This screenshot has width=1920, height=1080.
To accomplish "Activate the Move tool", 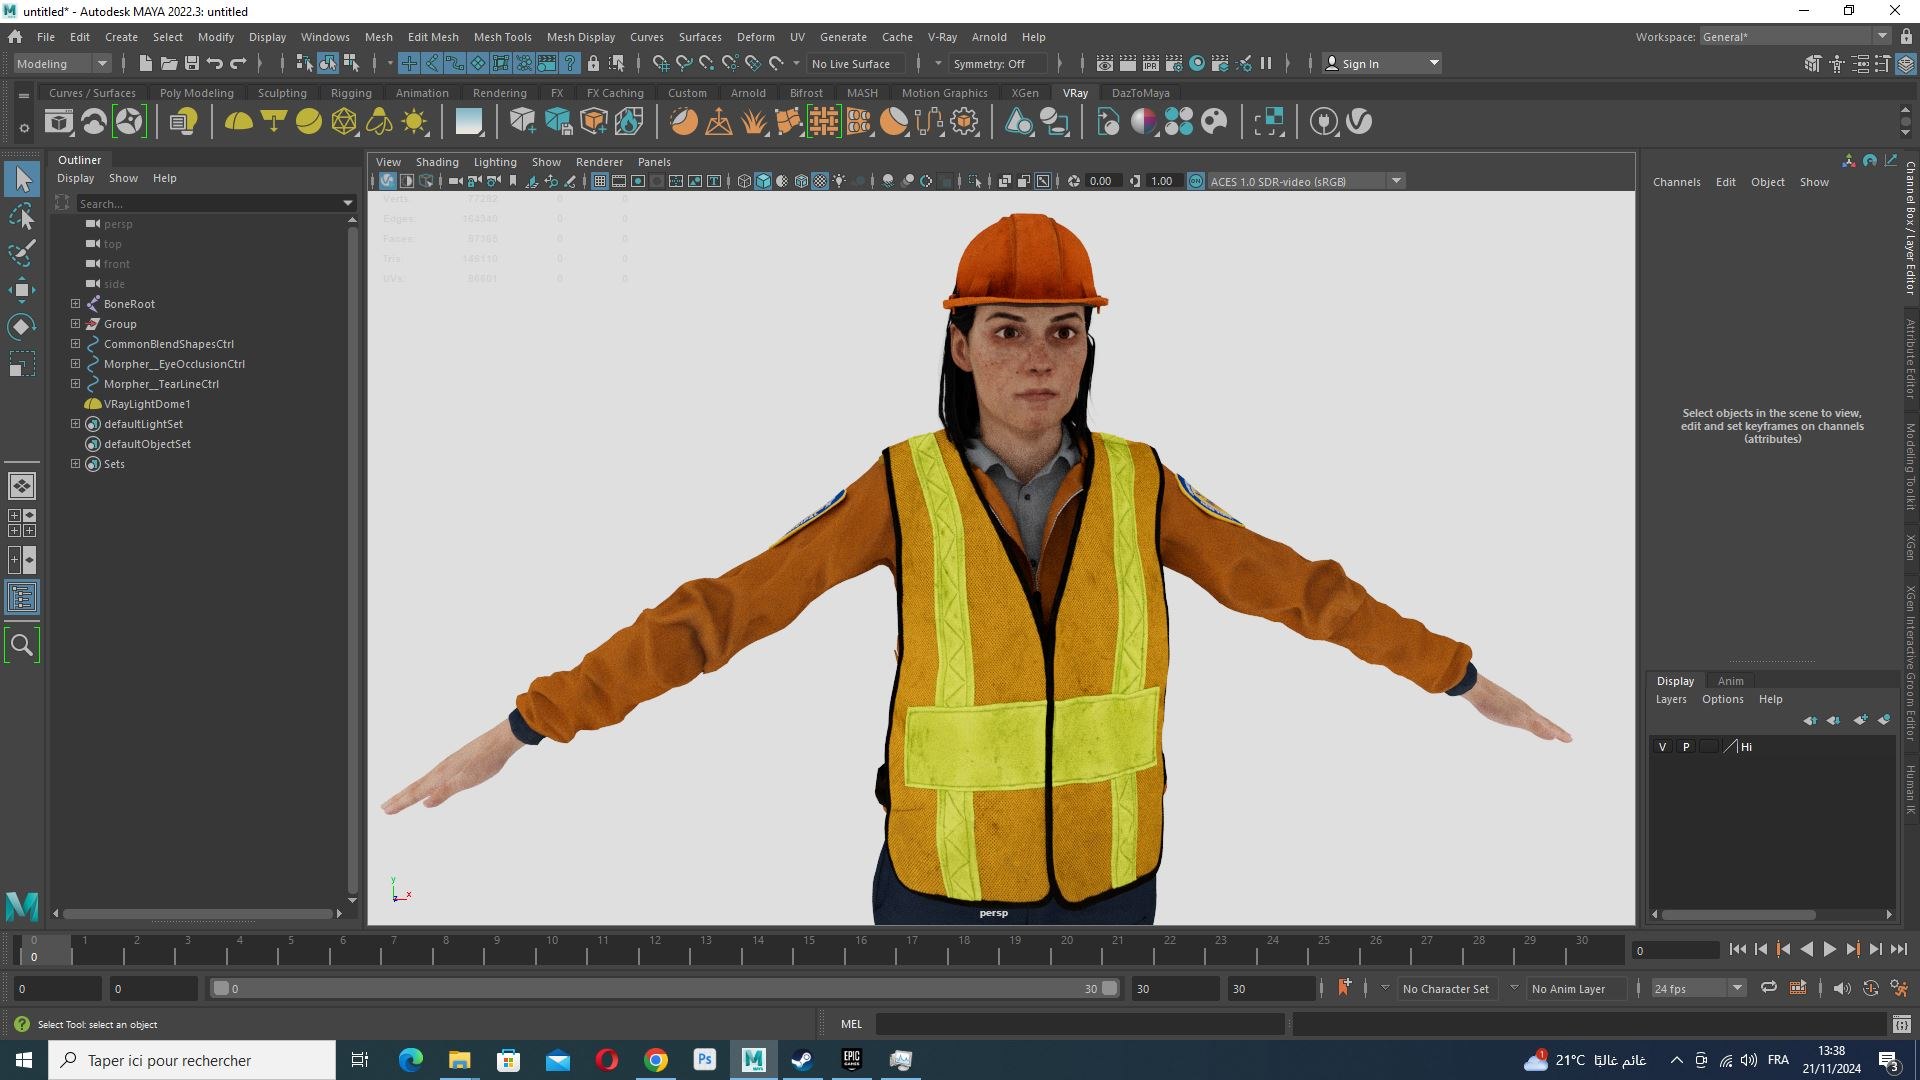I will pyautogui.click(x=22, y=290).
